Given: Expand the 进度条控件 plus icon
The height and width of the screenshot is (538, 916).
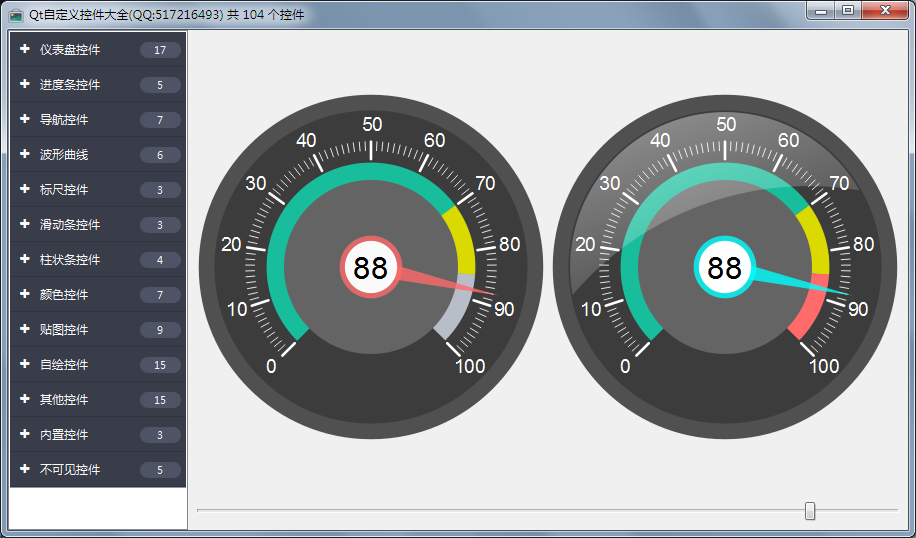Looking at the screenshot, I should tap(25, 84).
